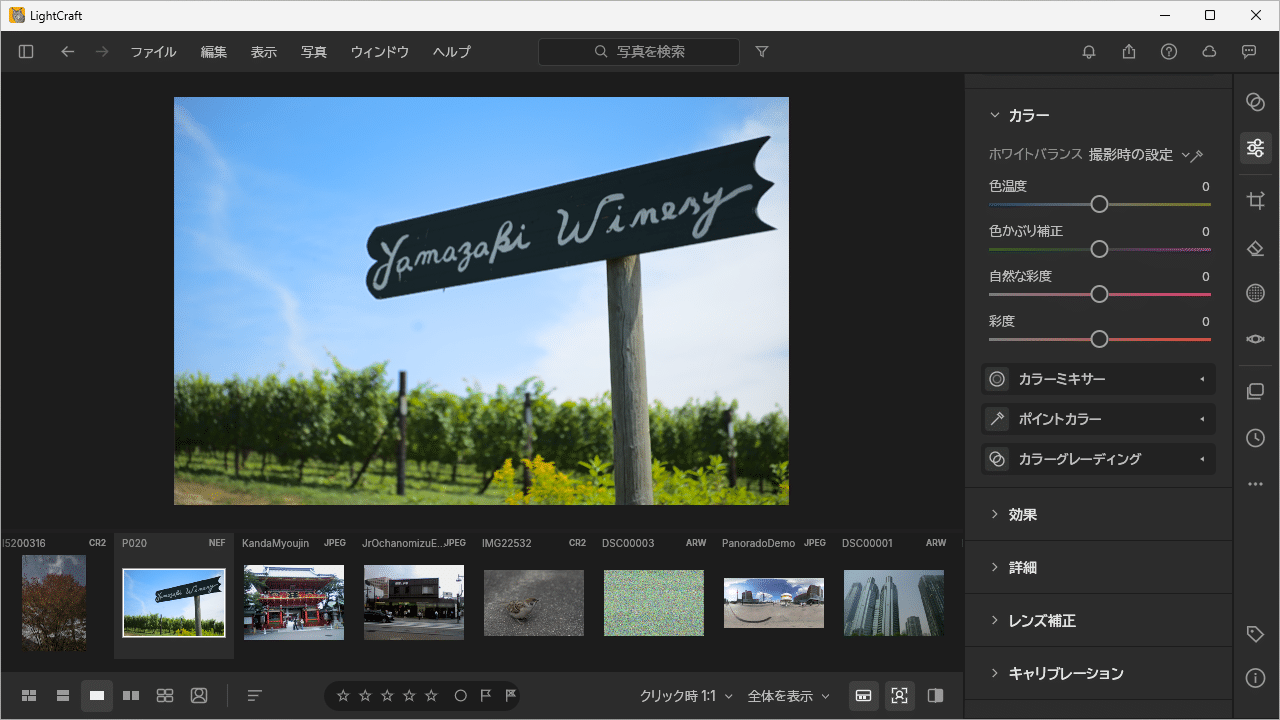The width and height of the screenshot is (1280, 720).
Task: Open the crop and rotate tool
Action: [x=1256, y=201]
